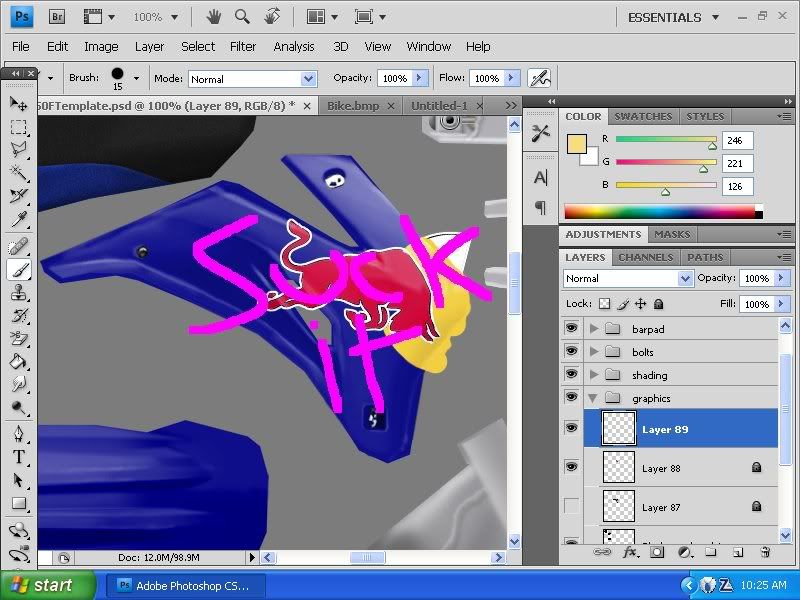Select the Move tool

point(18,104)
